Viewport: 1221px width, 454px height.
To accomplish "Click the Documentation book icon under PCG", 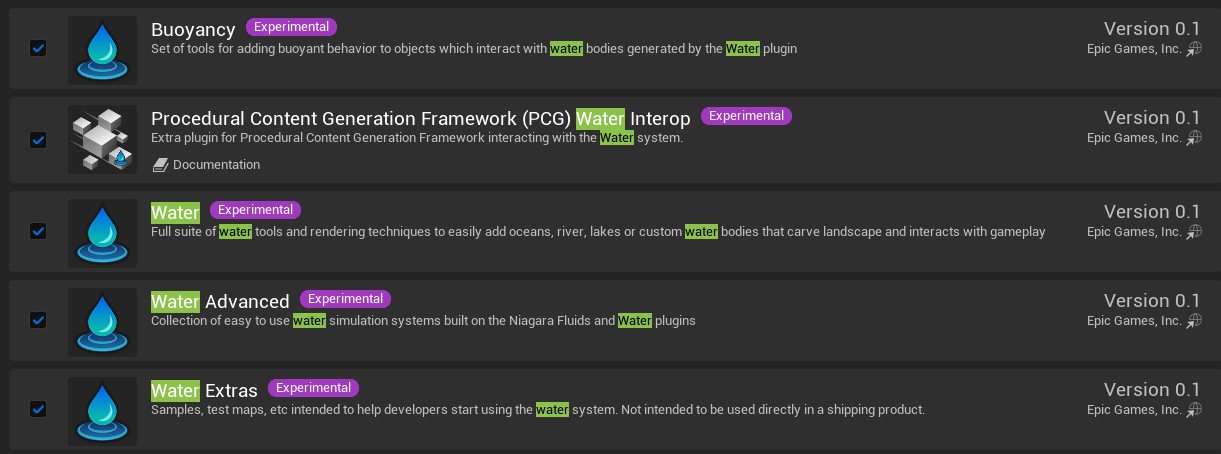I will pos(160,165).
